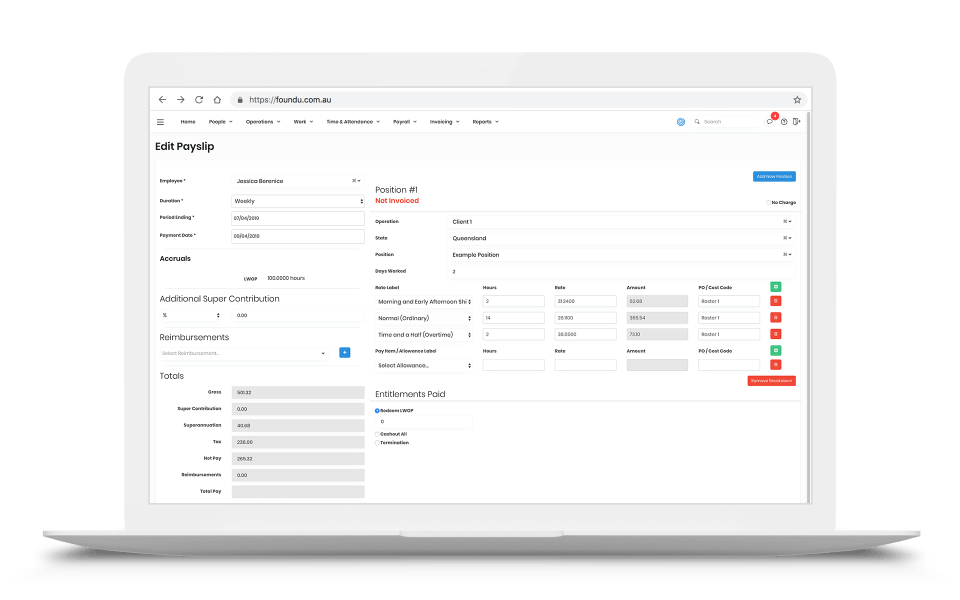Click the 'Not Invoiced' status text
The height and width of the screenshot is (600, 960).
point(397,201)
